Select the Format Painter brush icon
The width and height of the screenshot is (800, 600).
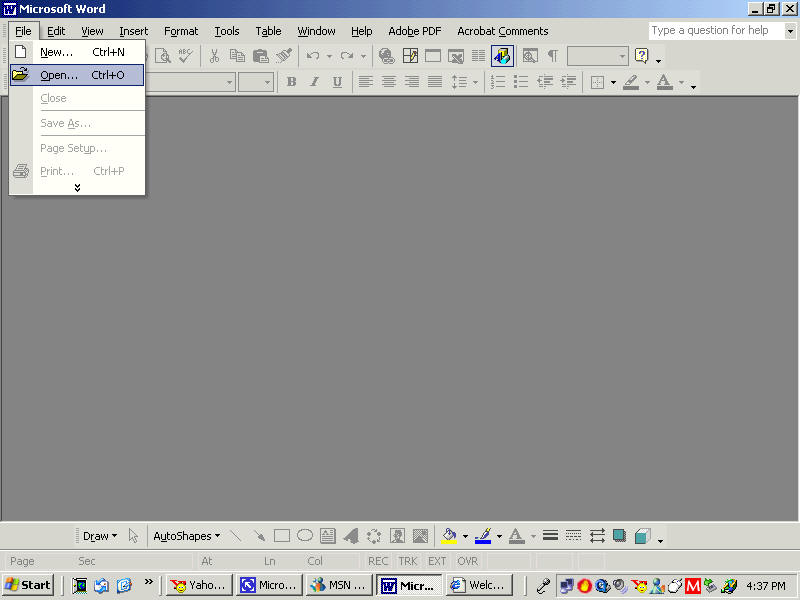[x=284, y=56]
